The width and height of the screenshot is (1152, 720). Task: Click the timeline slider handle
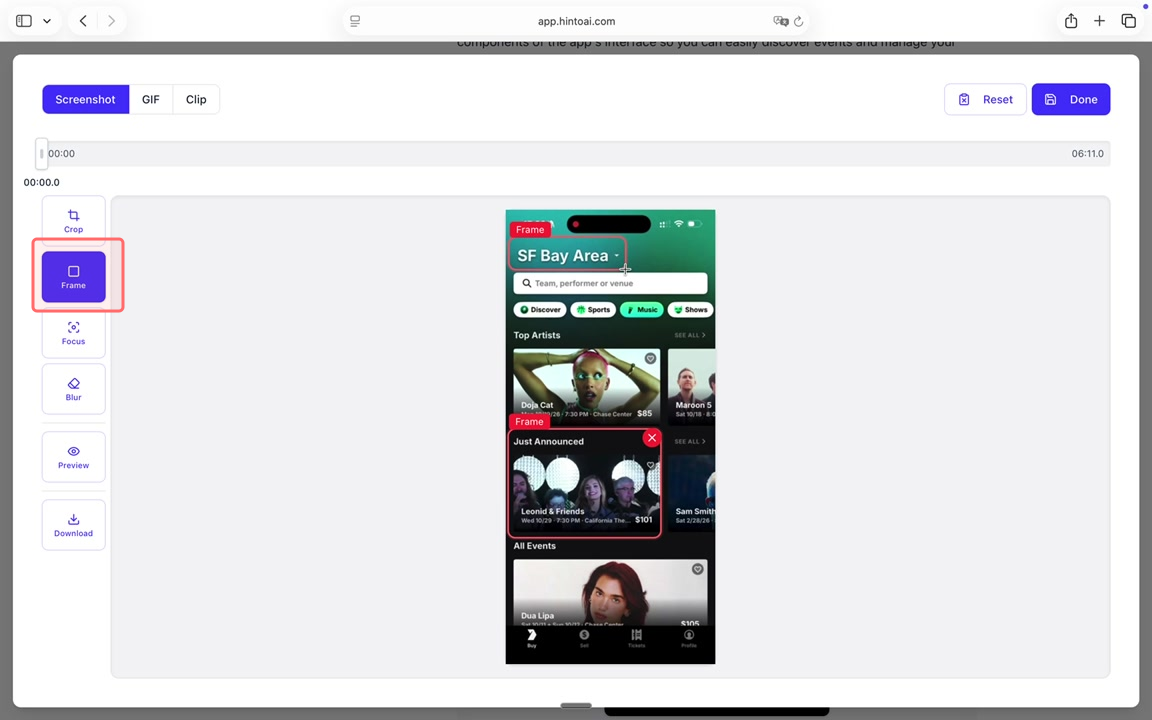[x=41, y=153]
